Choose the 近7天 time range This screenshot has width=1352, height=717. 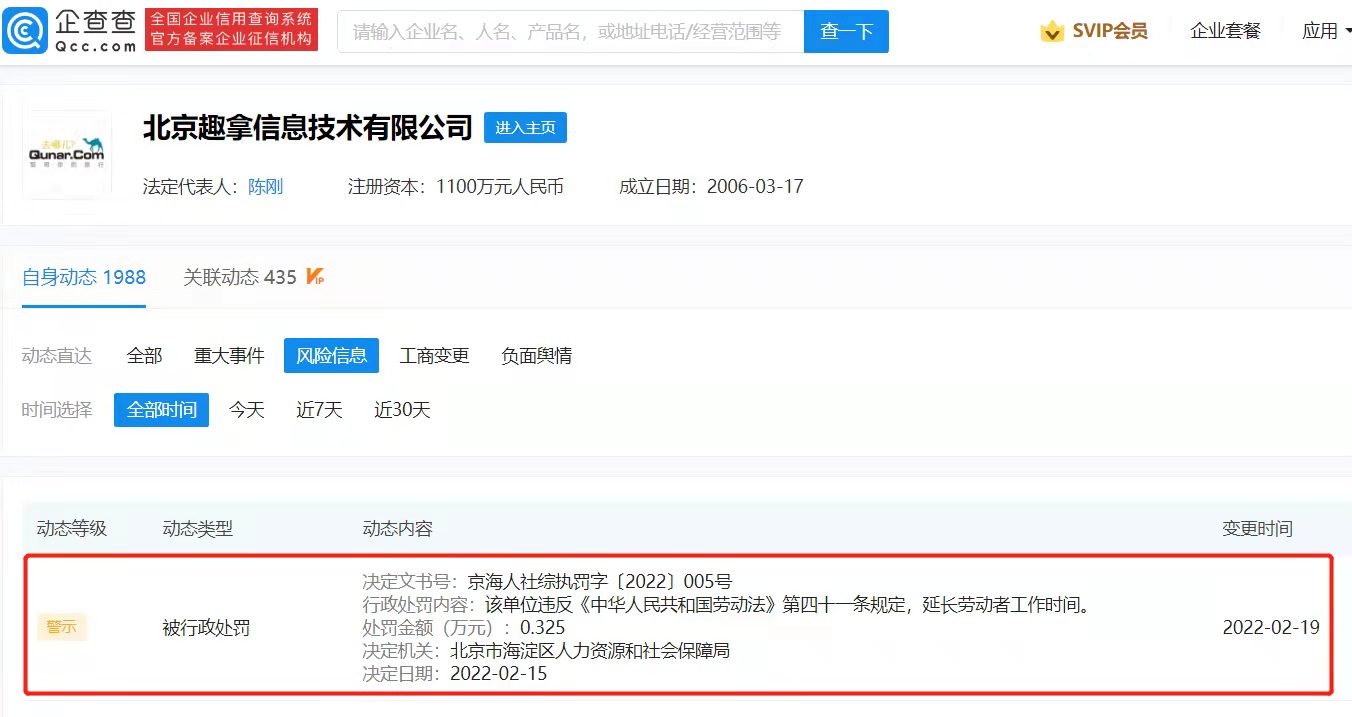pos(319,410)
